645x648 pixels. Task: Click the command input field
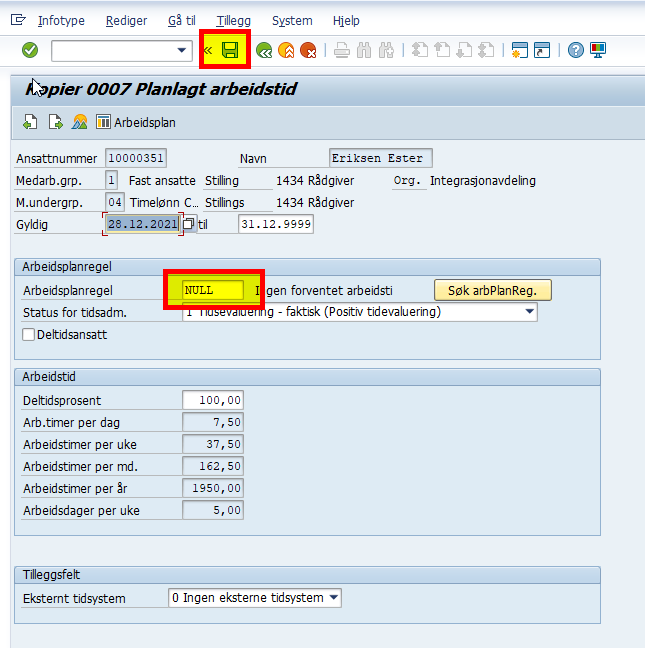coord(122,51)
